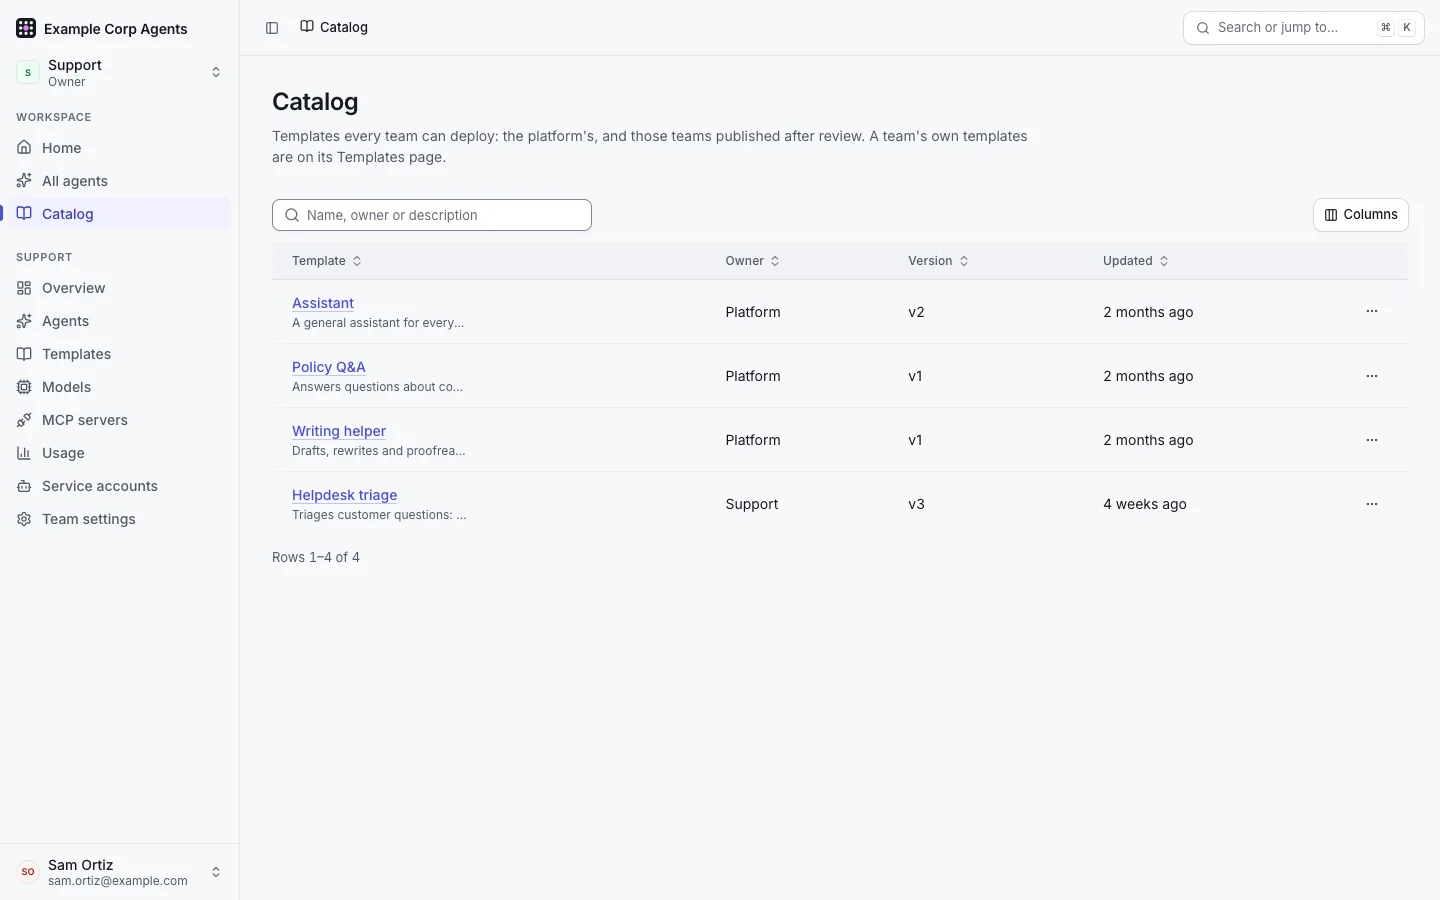Click the v3 version cell
Screen dimensions: 1440x900
[x=916, y=504]
